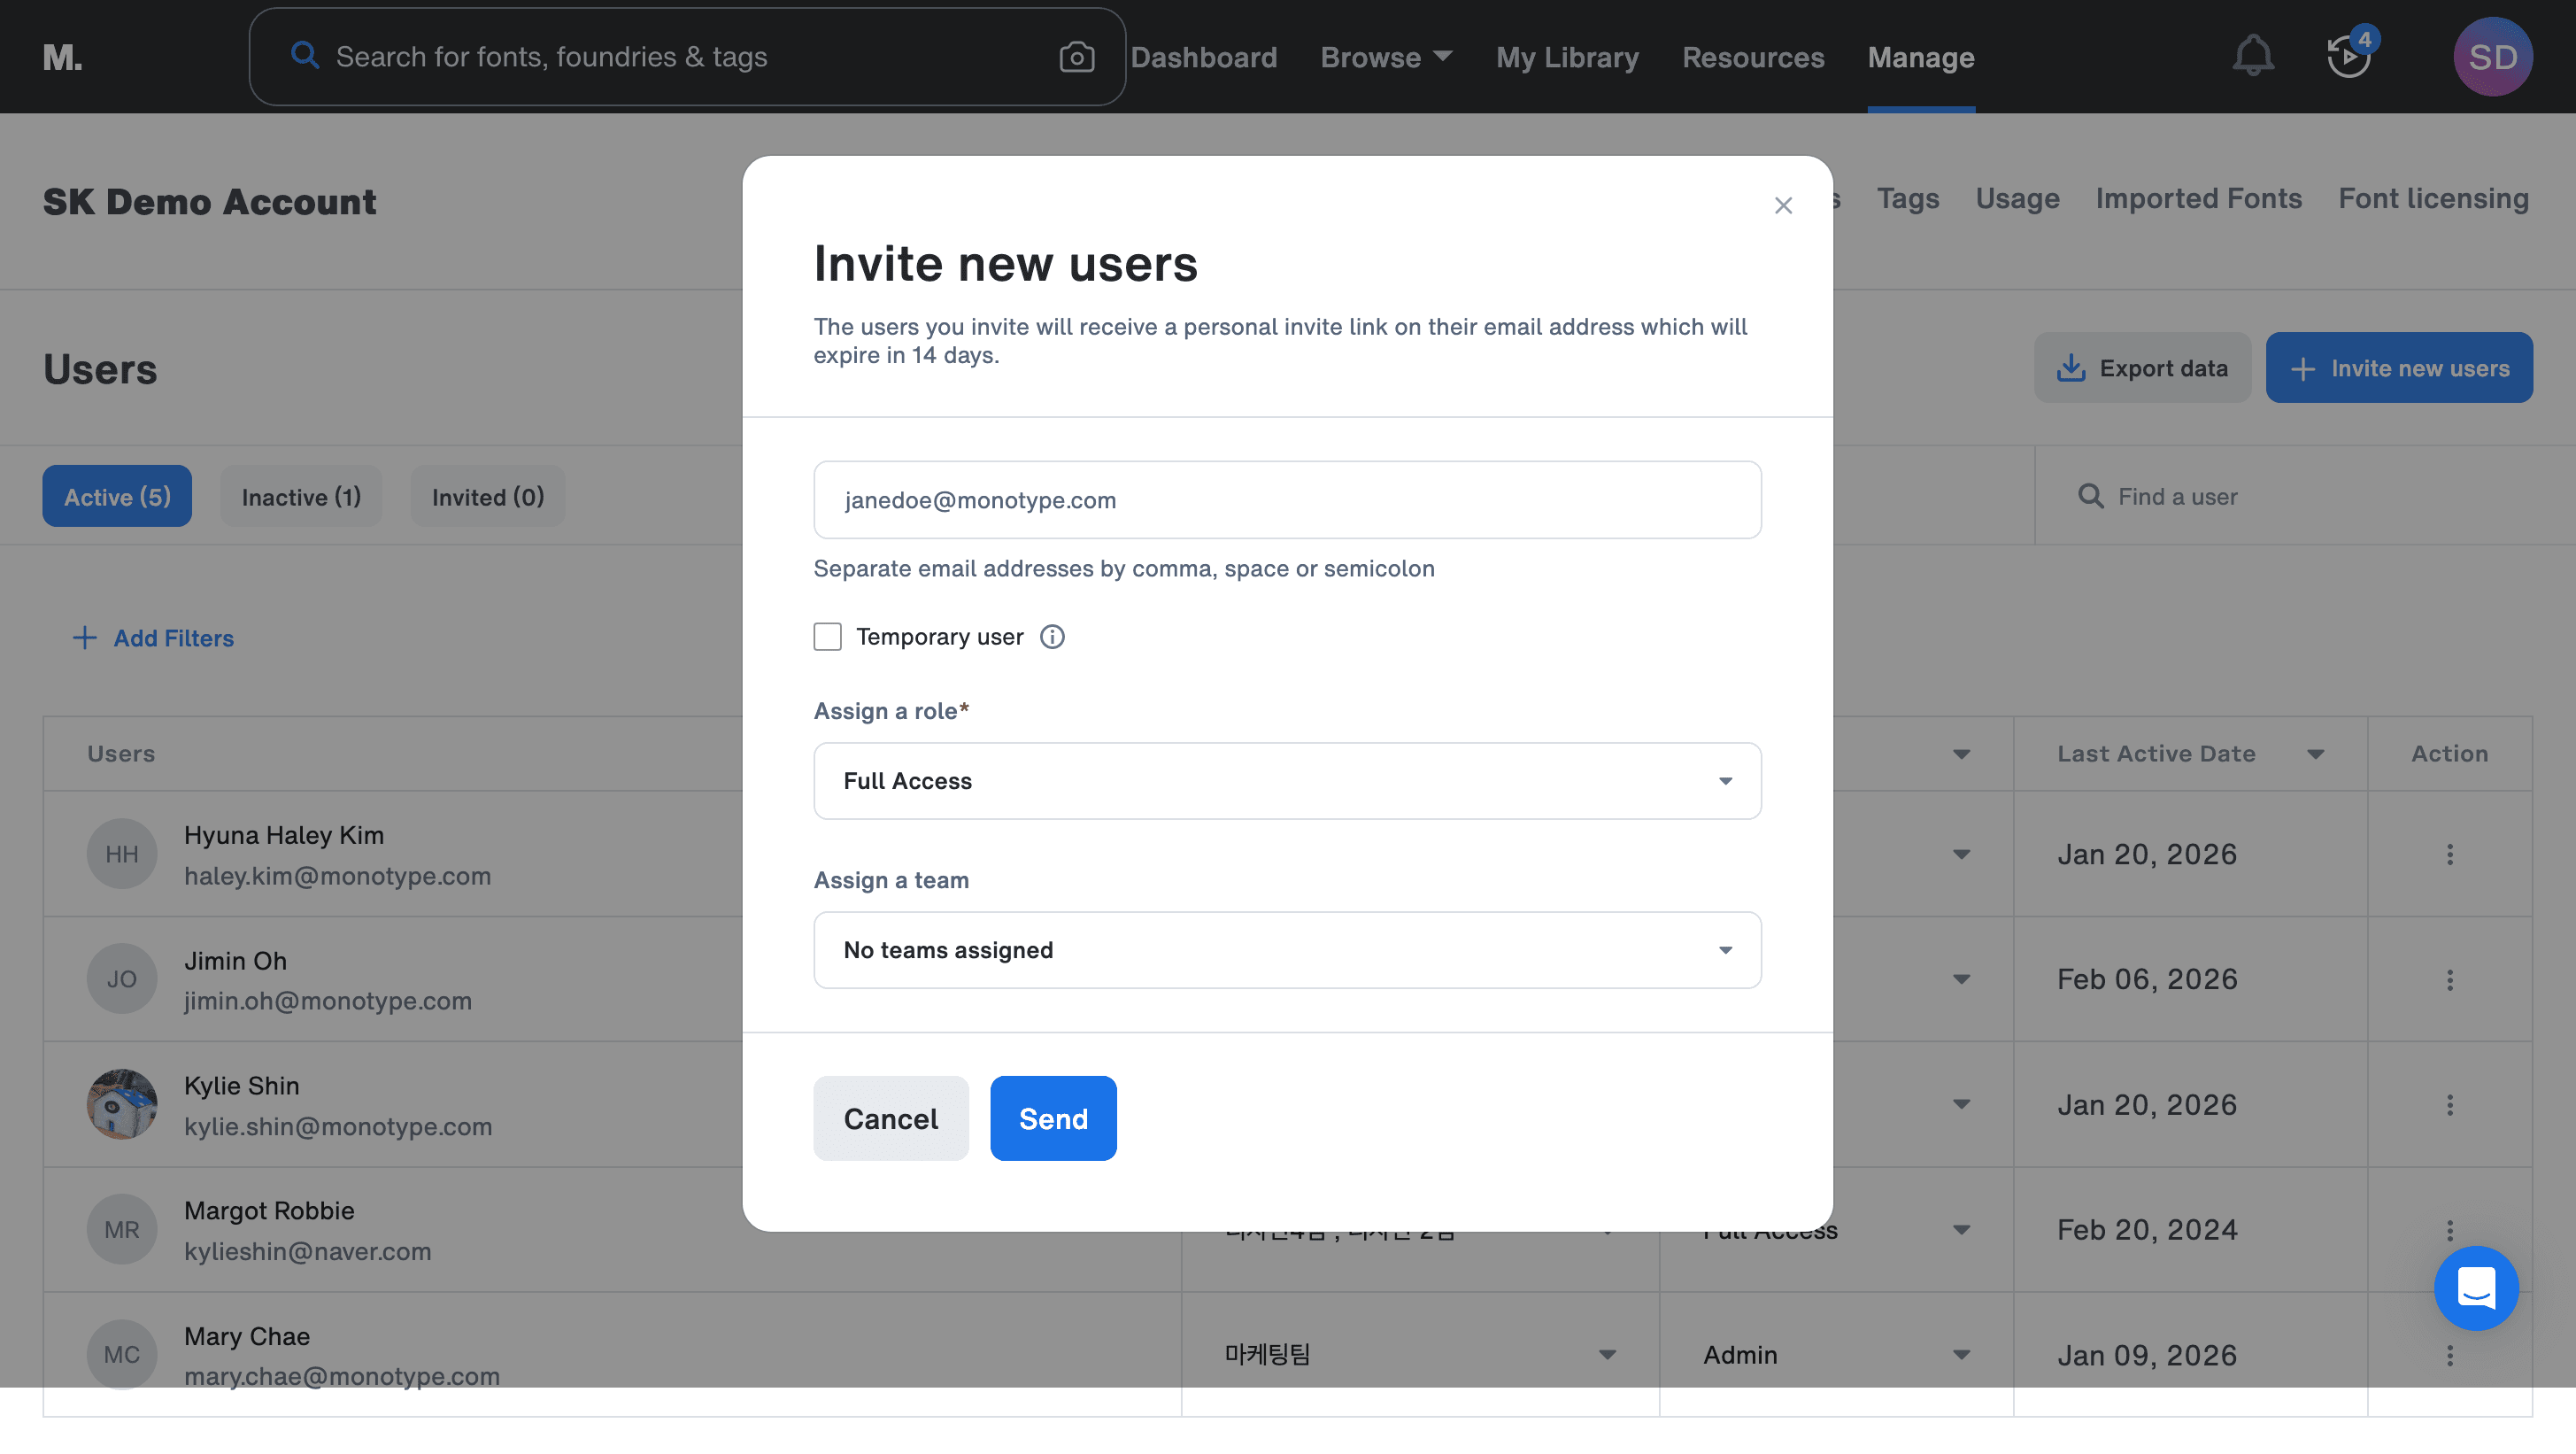Open the Browse navigation dropdown
The height and width of the screenshot is (1454, 2576).
(1385, 57)
